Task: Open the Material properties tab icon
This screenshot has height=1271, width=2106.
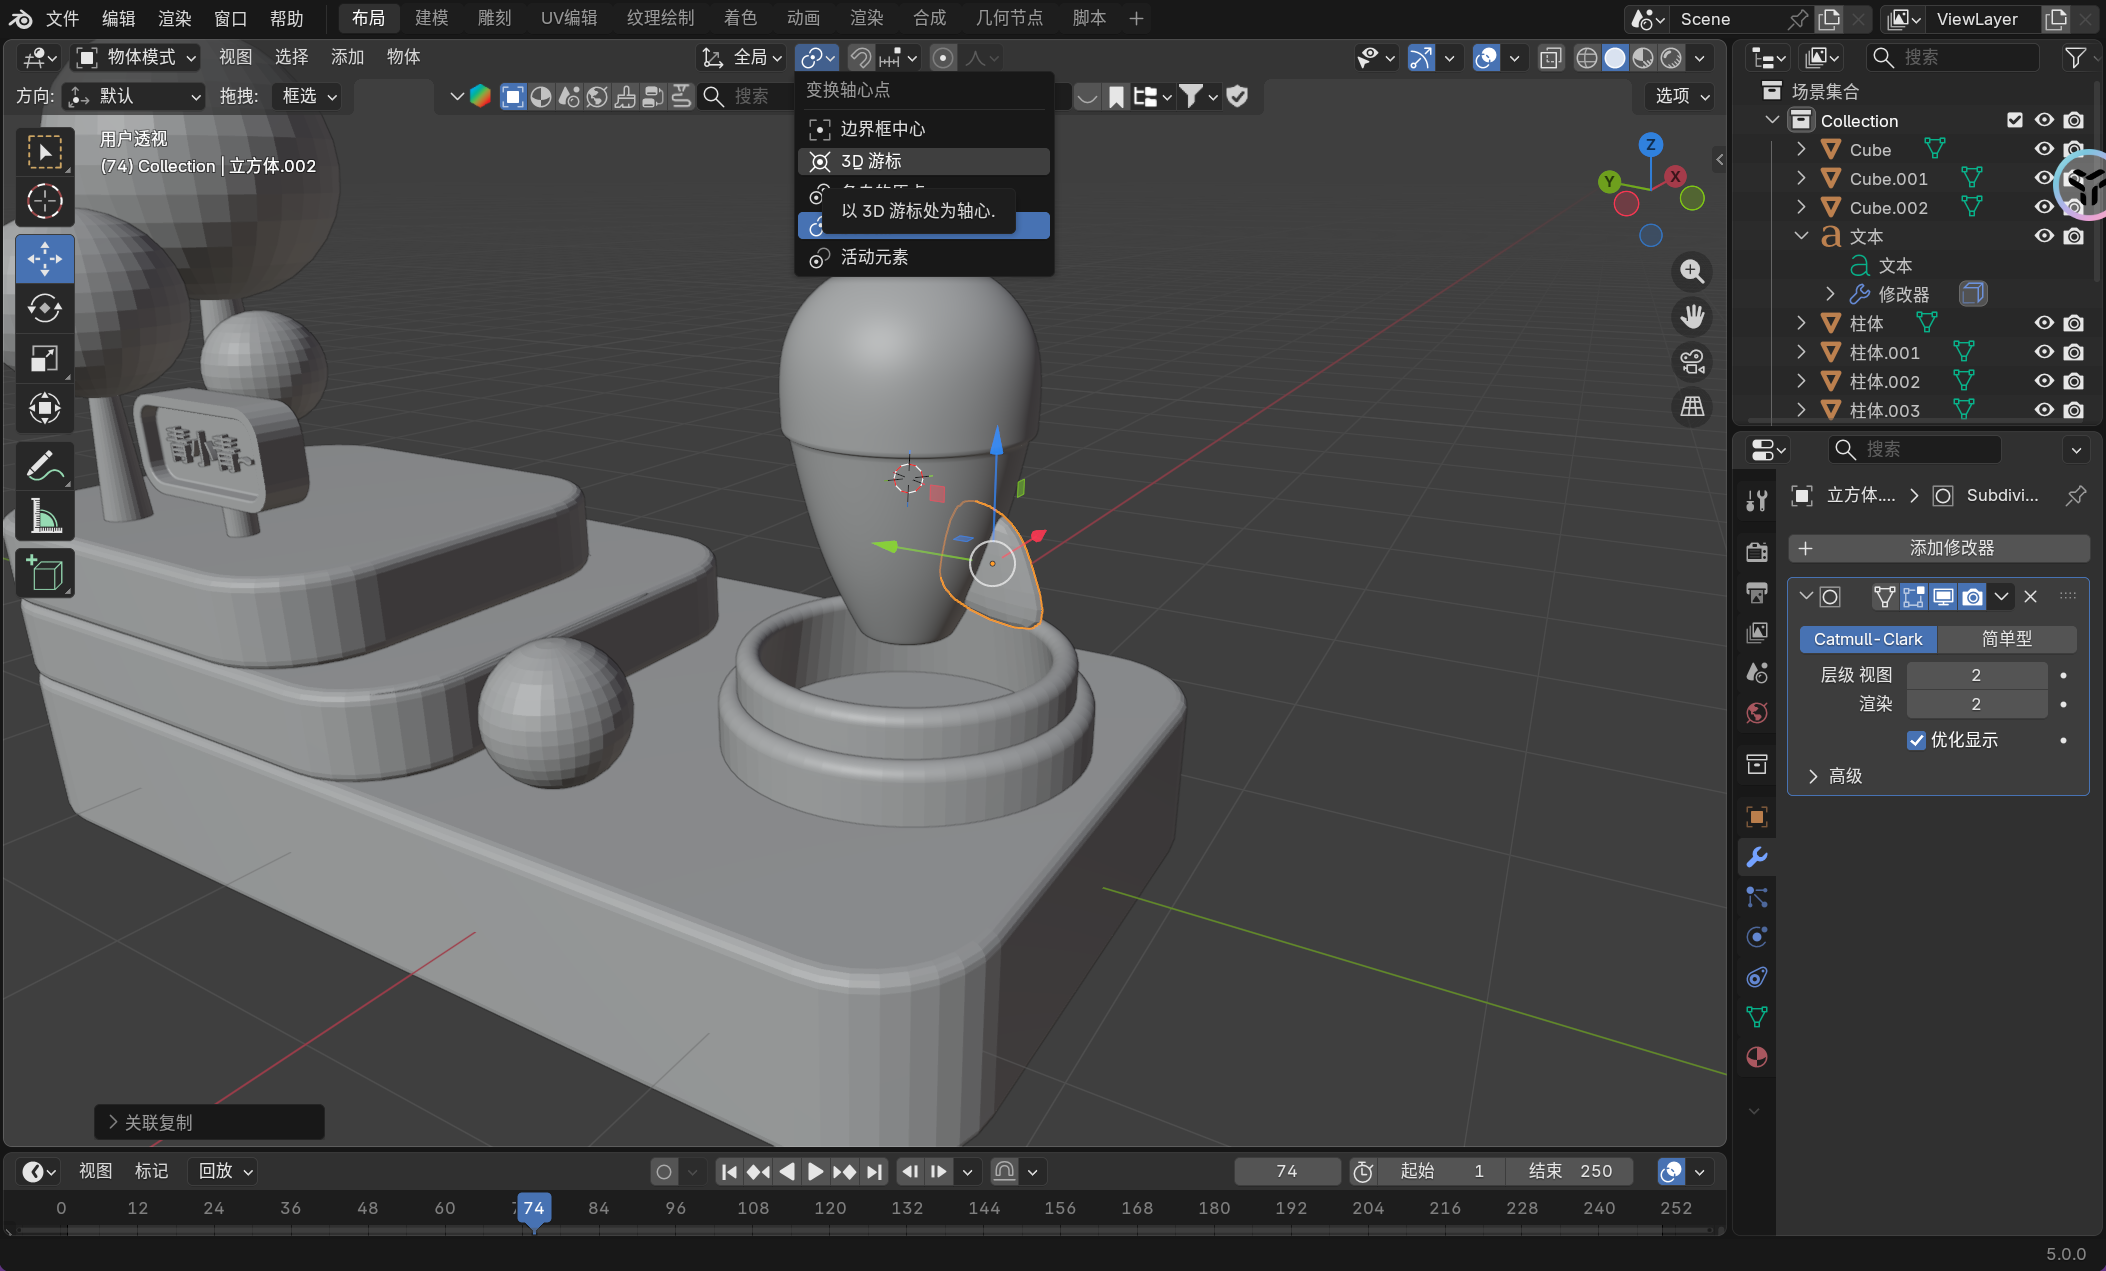Action: [x=1756, y=1057]
